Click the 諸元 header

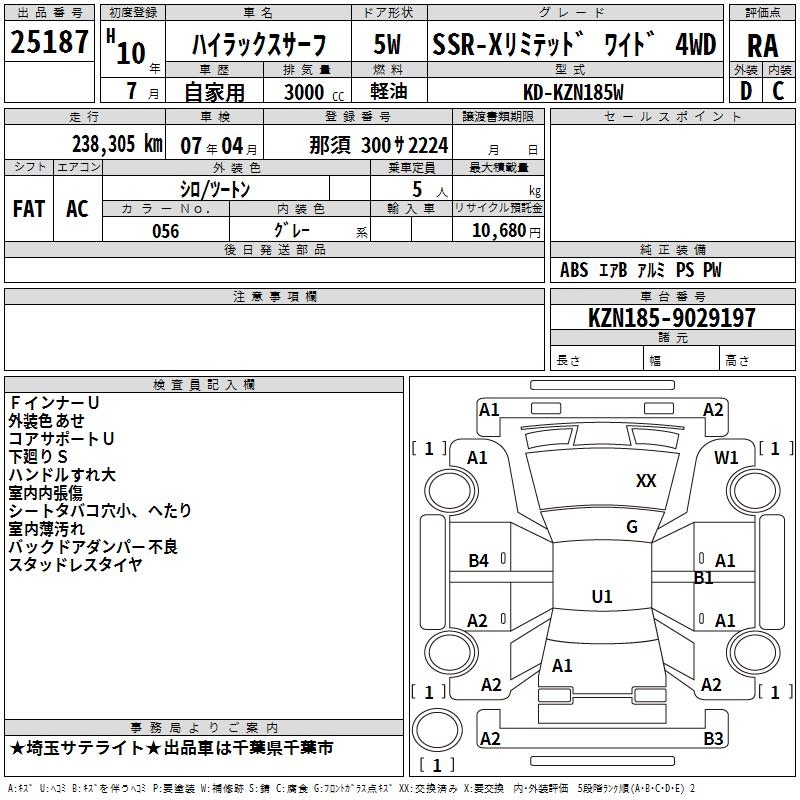(x=672, y=337)
